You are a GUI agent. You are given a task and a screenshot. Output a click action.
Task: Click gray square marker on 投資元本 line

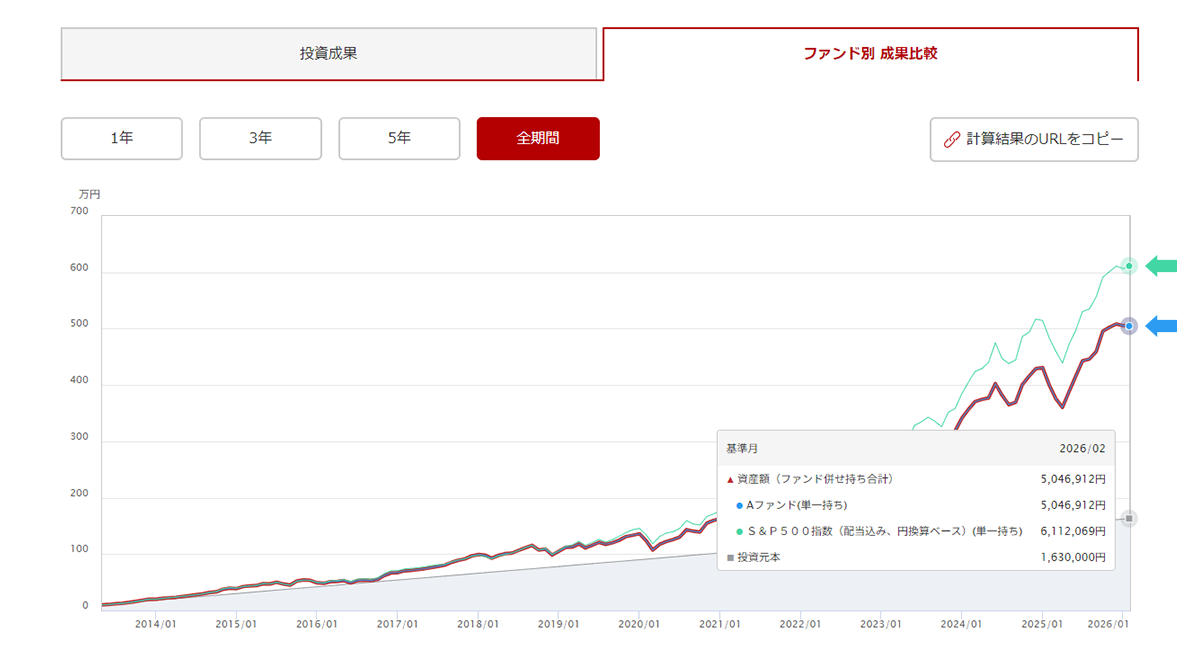(1129, 518)
